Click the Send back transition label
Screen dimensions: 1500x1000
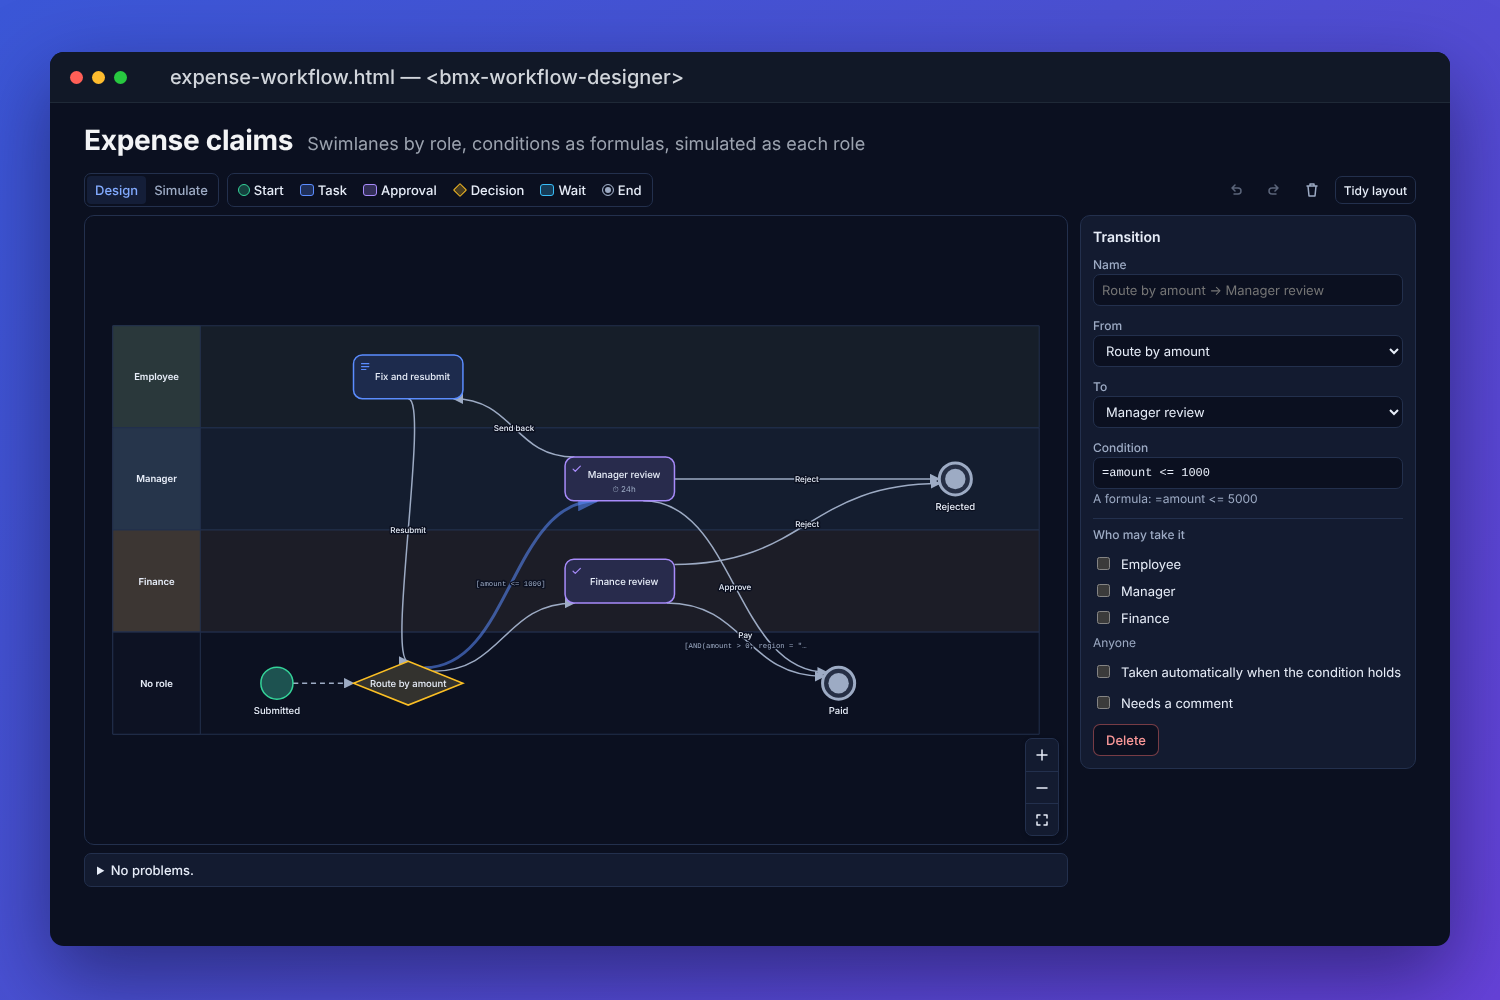(514, 428)
